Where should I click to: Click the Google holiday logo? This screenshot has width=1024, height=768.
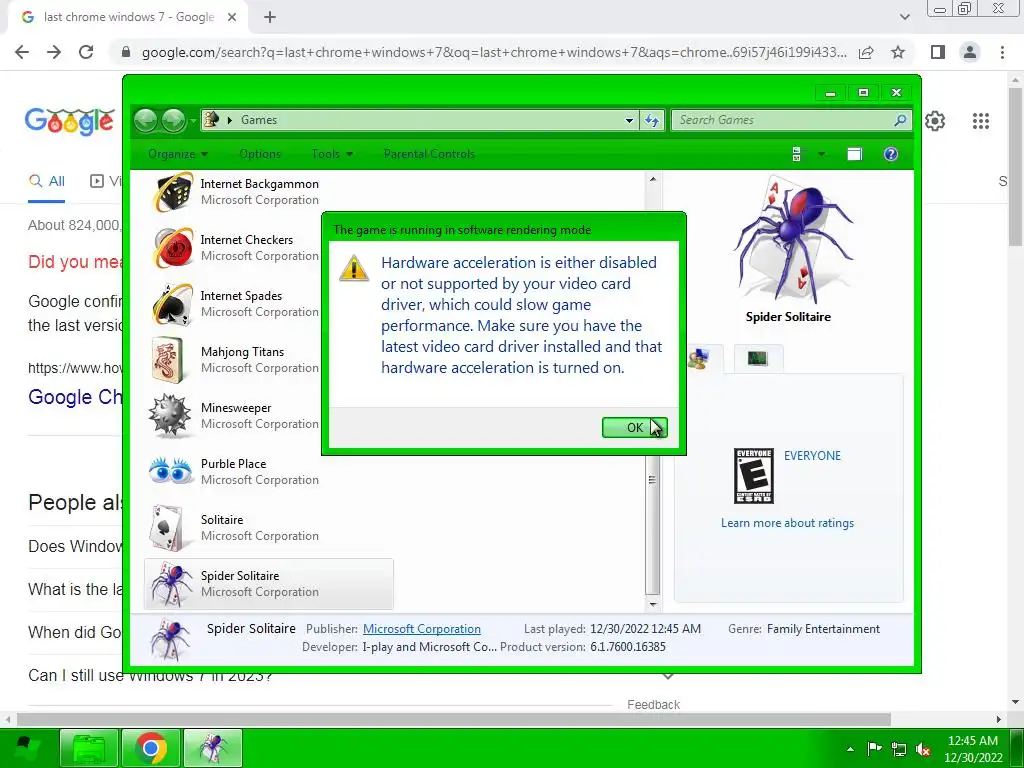69,121
